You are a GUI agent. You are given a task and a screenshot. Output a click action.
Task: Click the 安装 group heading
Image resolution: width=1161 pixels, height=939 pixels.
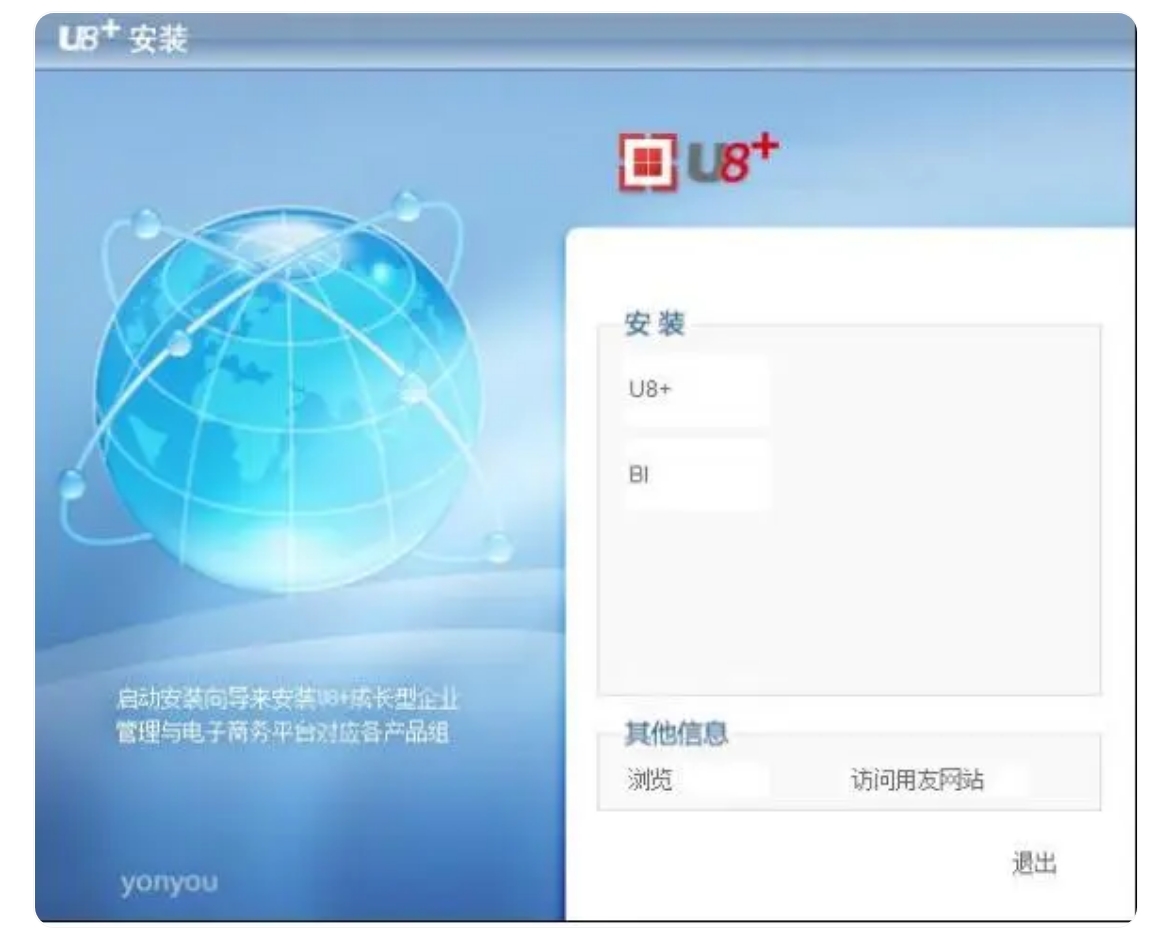pyautogui.click(x=655, y=324)
